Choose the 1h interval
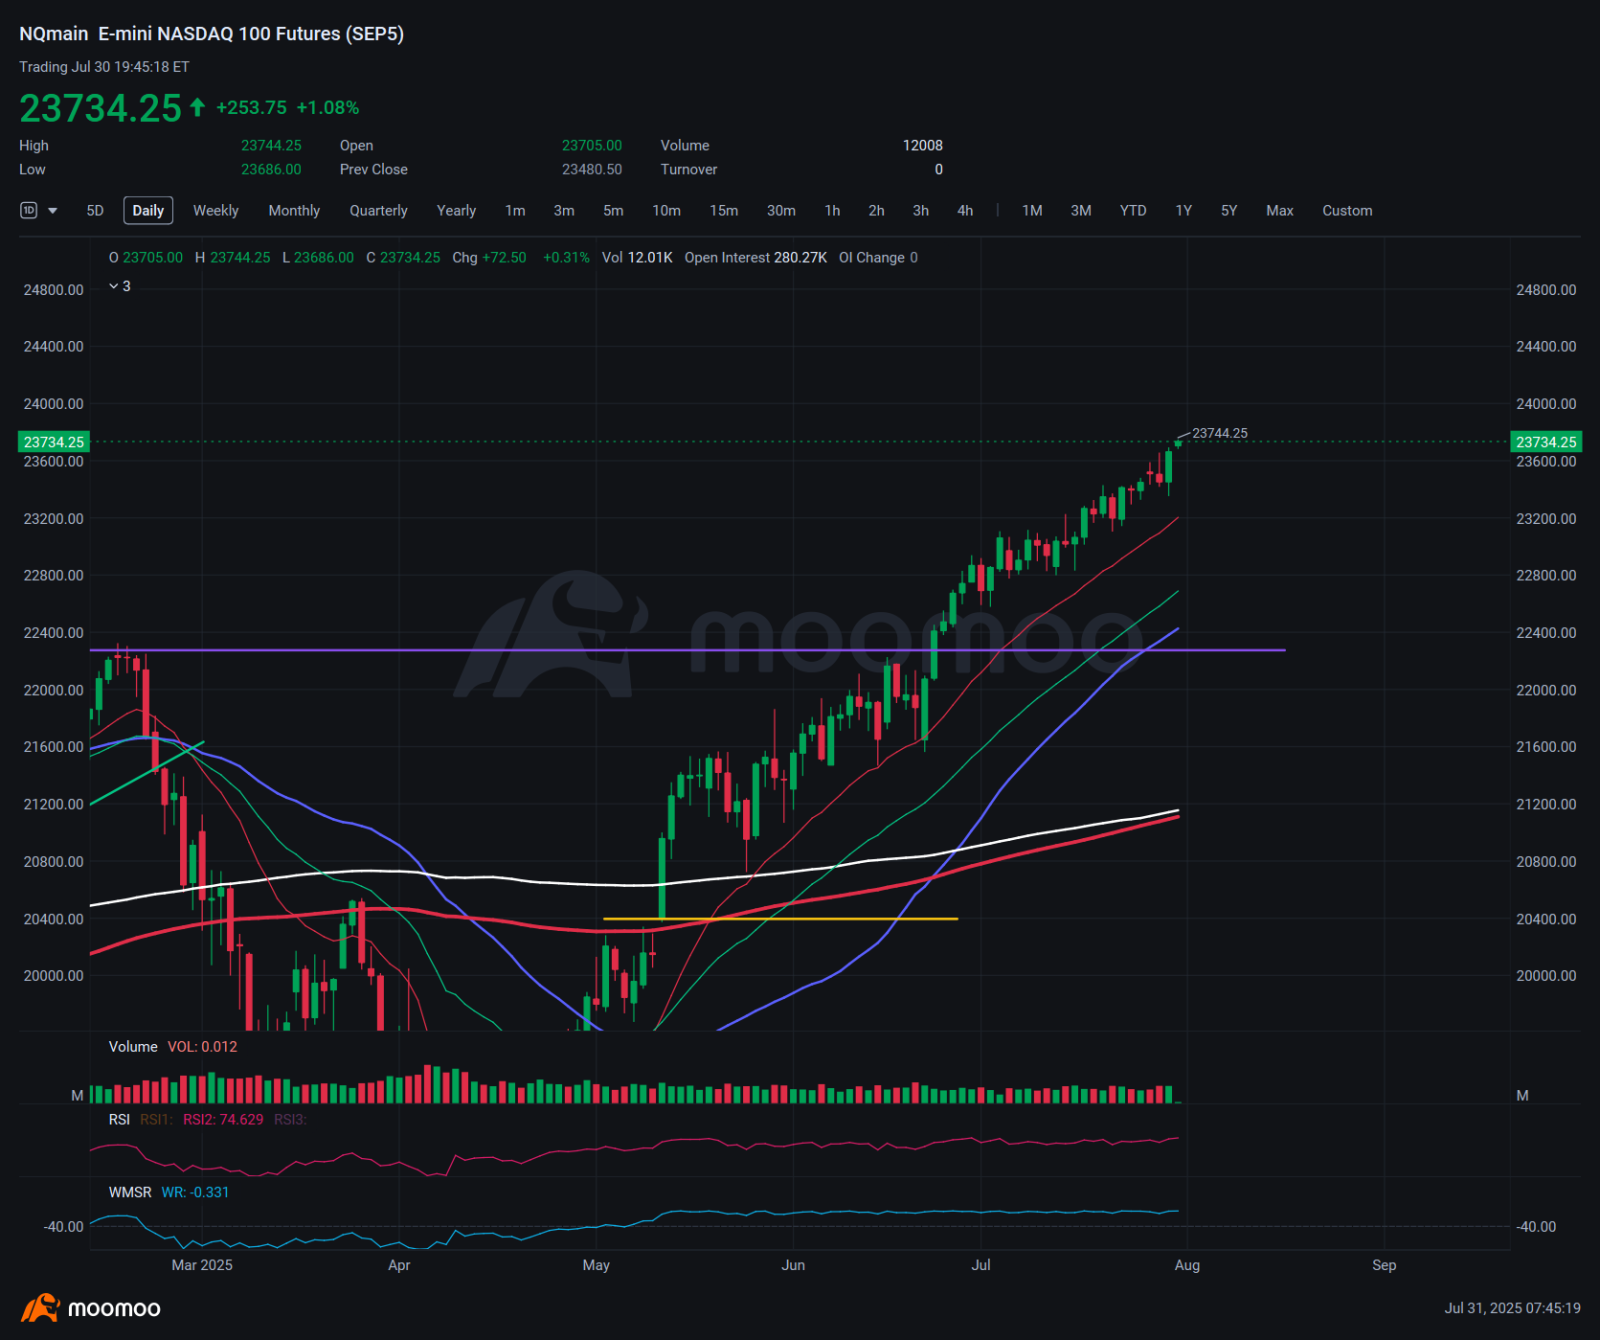Screen dimensions: 1600x1340 [832, 210]
